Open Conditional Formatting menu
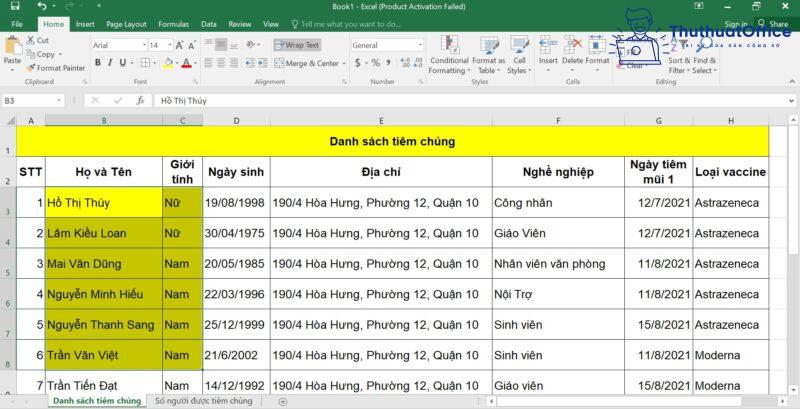This screenshot has width=800, height=409. 449,55
